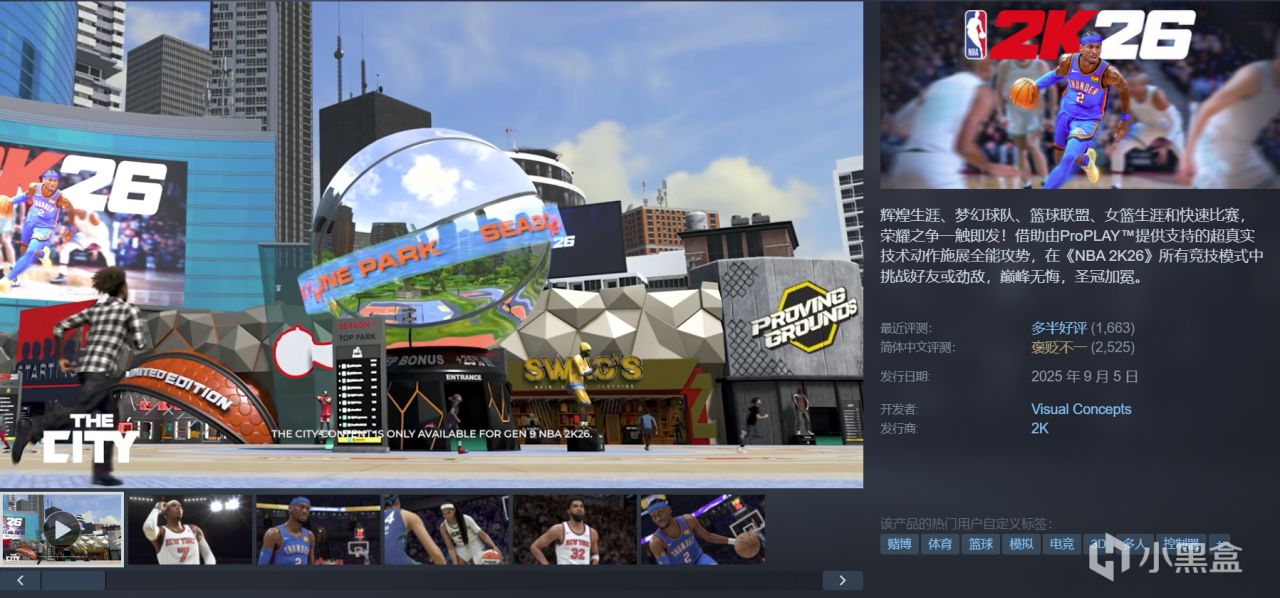The image size is (1280, 598).
Task: Click the 该产品的热门用户自定义标签 heading
Action: (965, 524)
